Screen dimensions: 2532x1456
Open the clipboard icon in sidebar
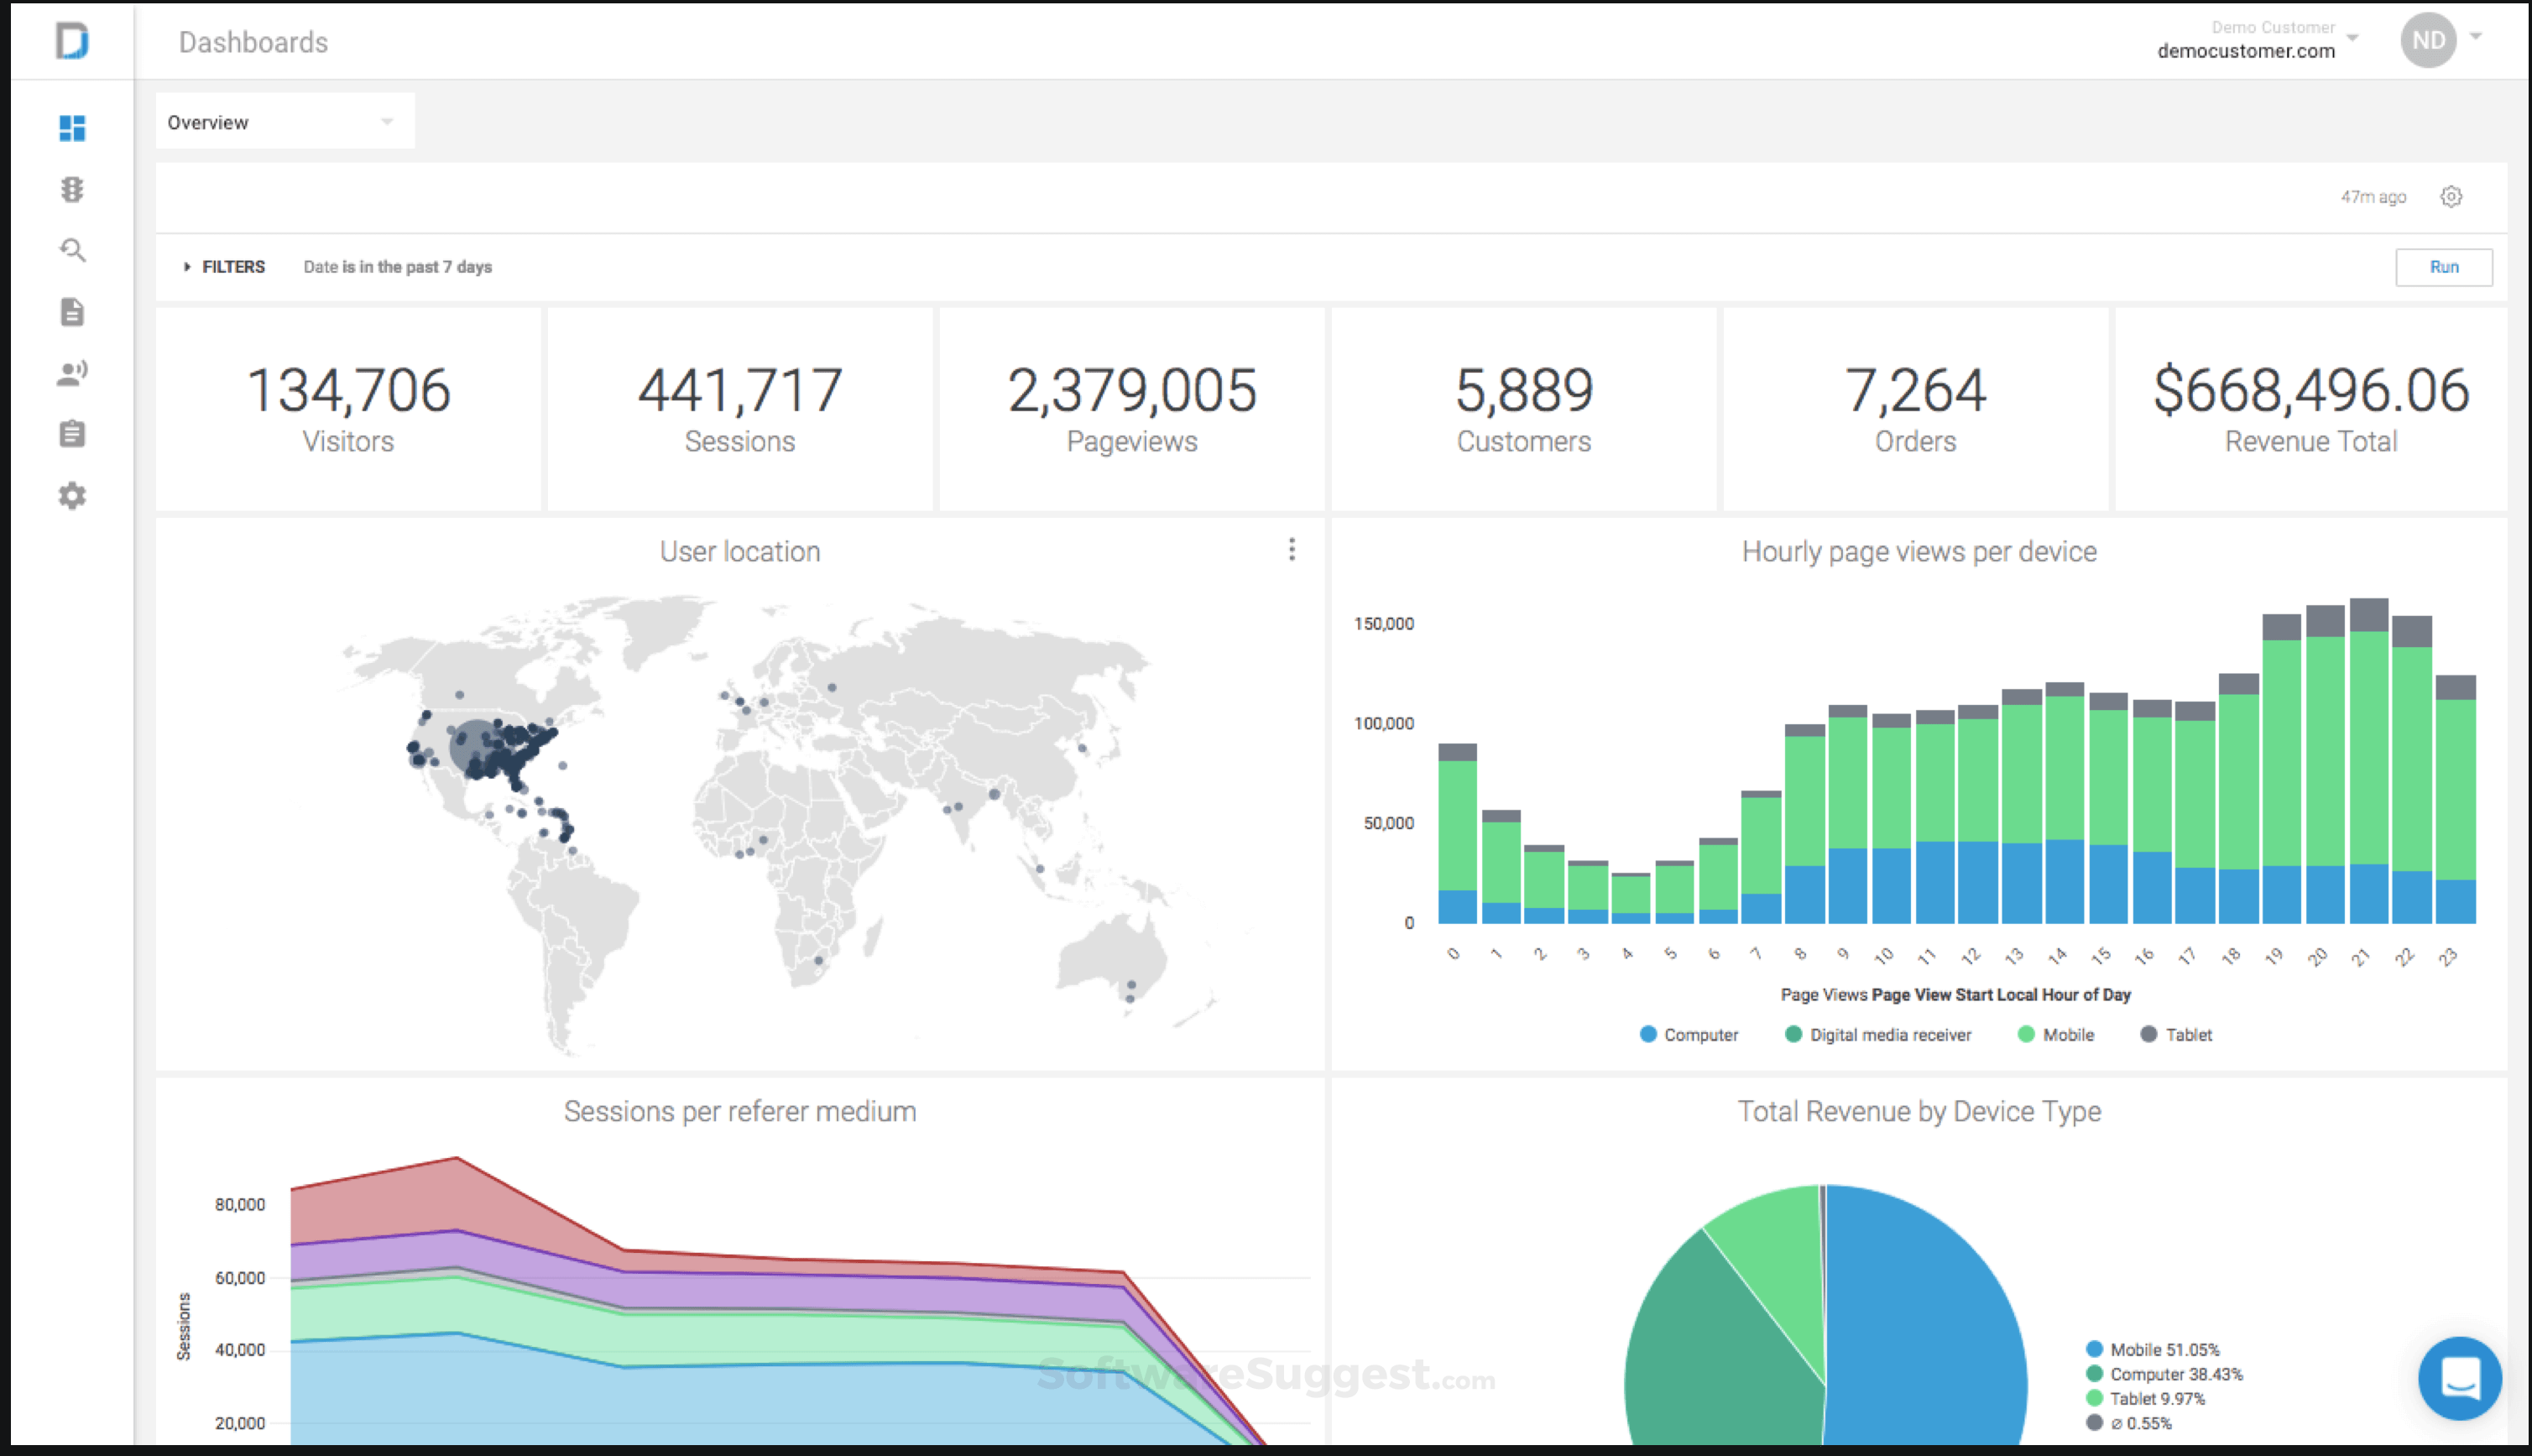[x=72, y=434]
